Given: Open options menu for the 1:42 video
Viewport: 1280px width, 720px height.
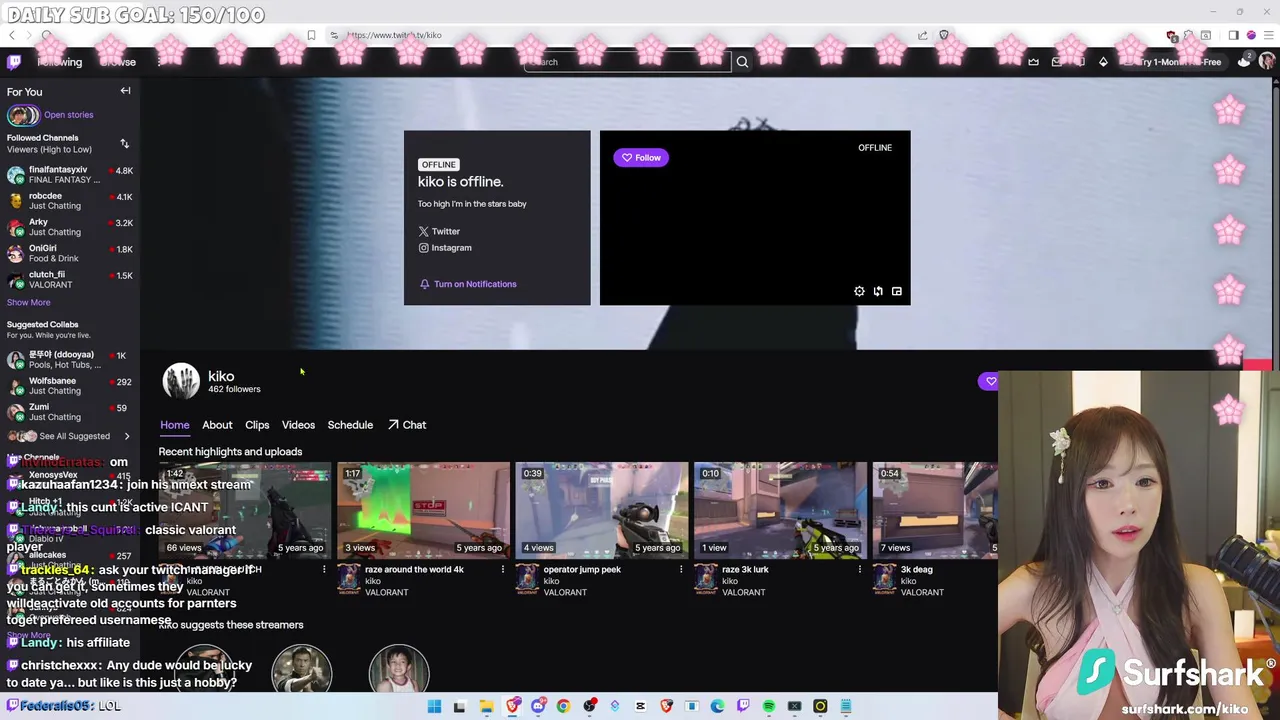Looking at the screenshot, I should pos(324,570).
